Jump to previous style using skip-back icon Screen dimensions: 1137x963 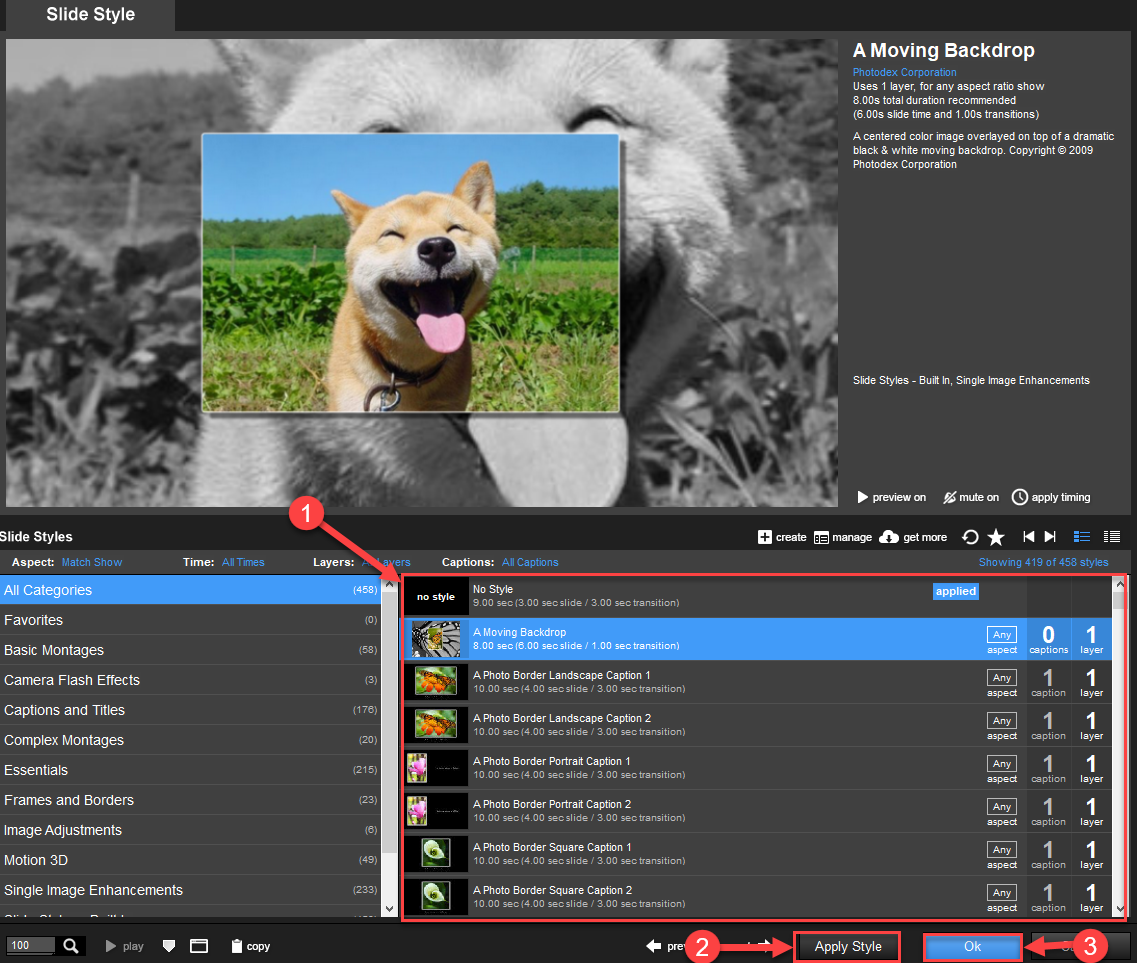coord(1028,536)
